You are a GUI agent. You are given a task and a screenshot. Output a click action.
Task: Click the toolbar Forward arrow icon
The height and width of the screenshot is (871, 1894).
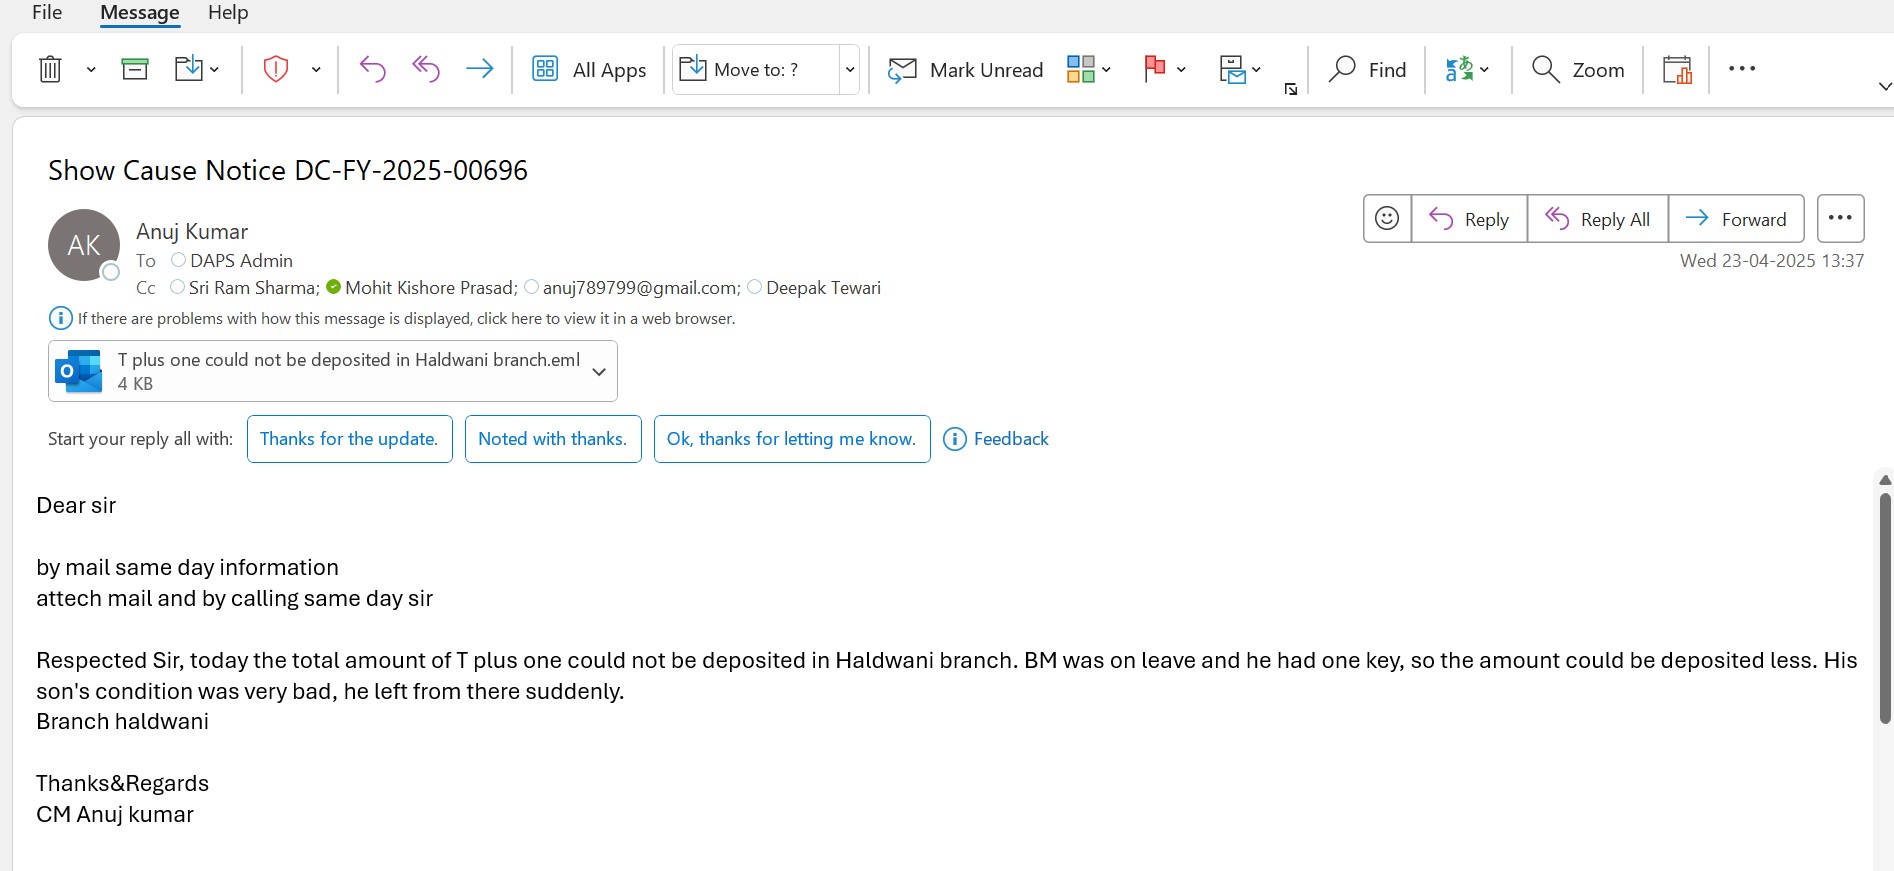[480, 69]
